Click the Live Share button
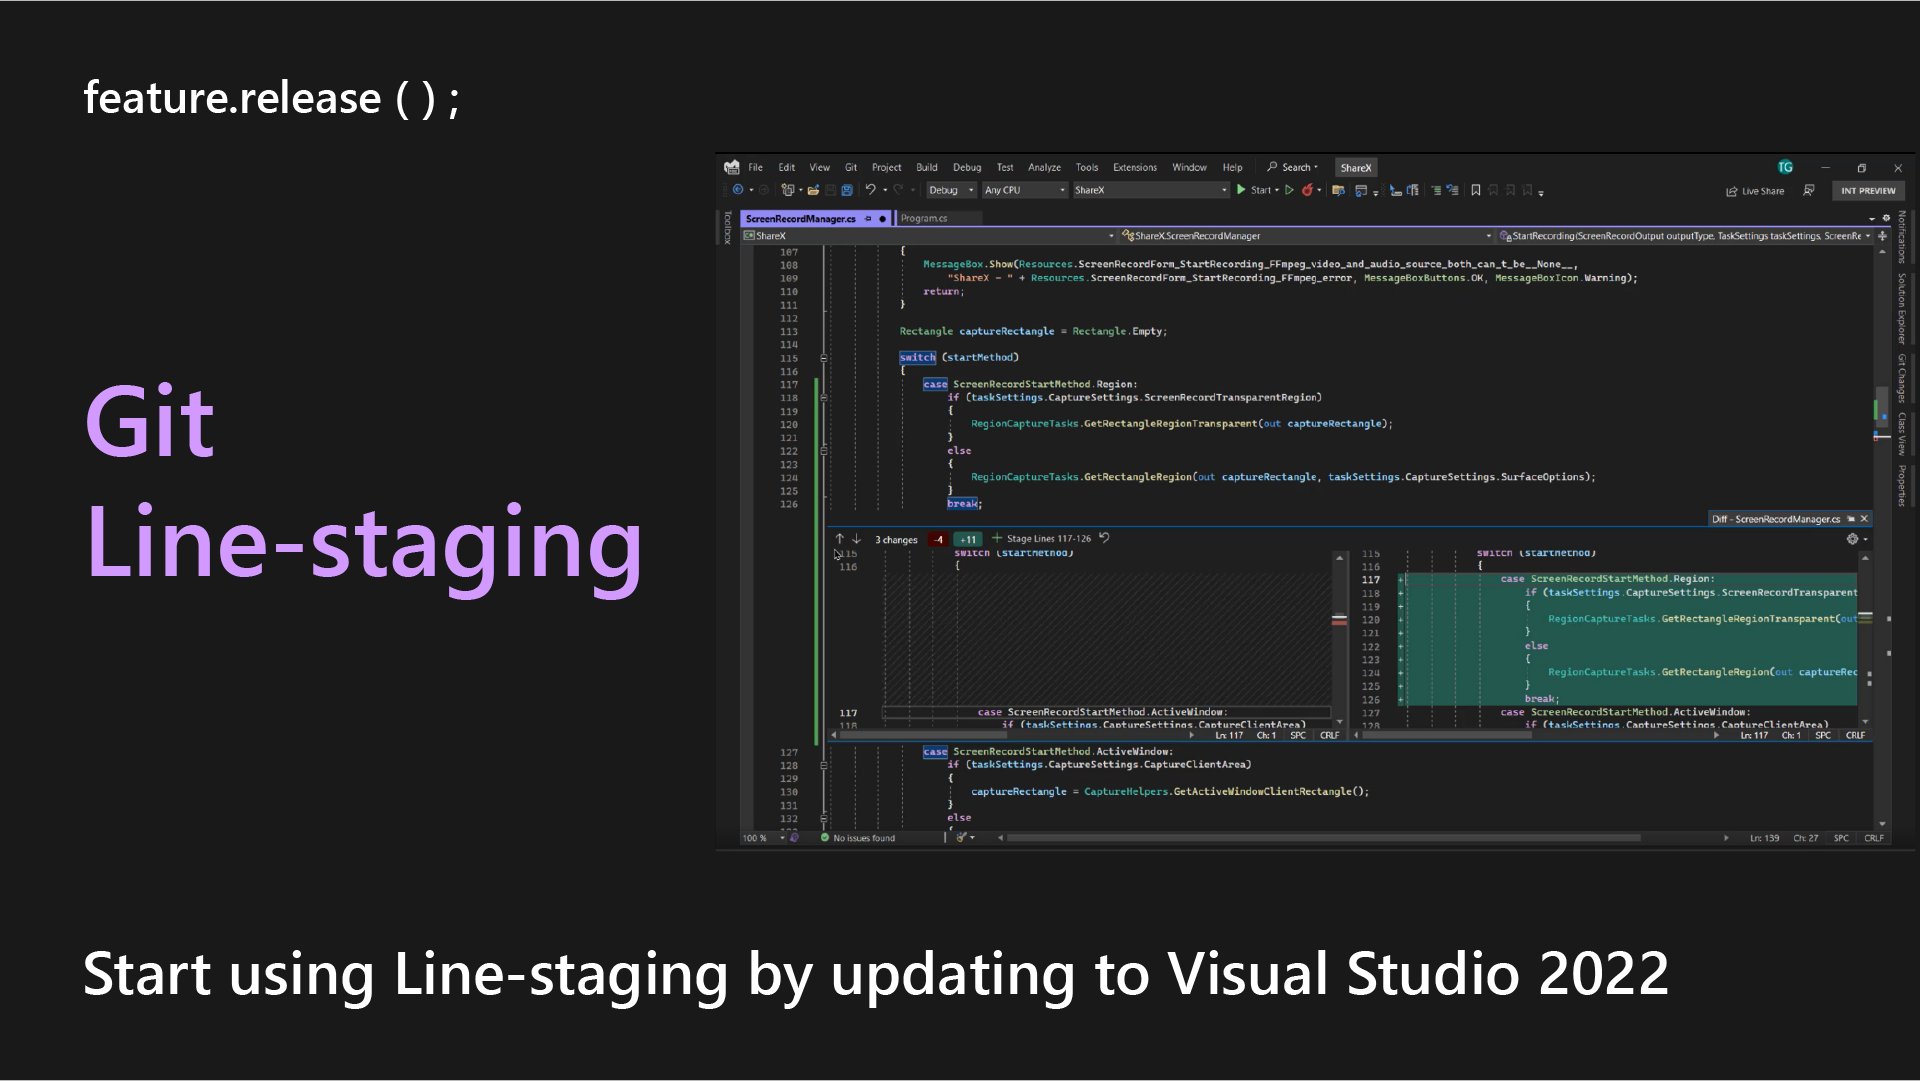Screen dimensions: 1920x1081 coord(1755,191)
